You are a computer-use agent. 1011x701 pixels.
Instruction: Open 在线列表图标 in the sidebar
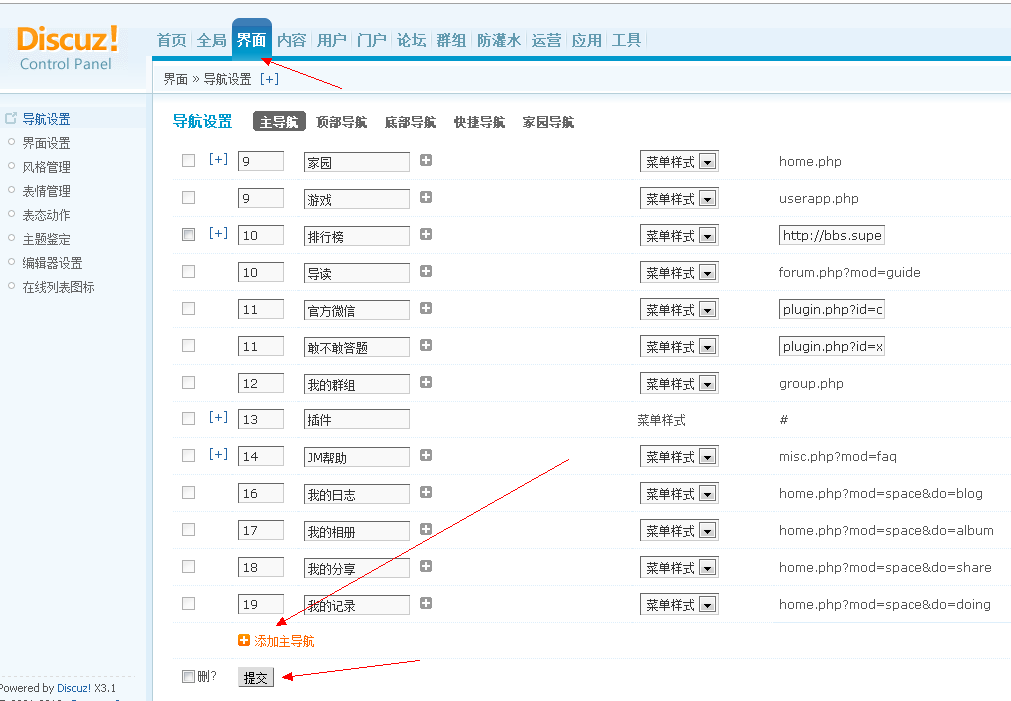pos(59,287)
